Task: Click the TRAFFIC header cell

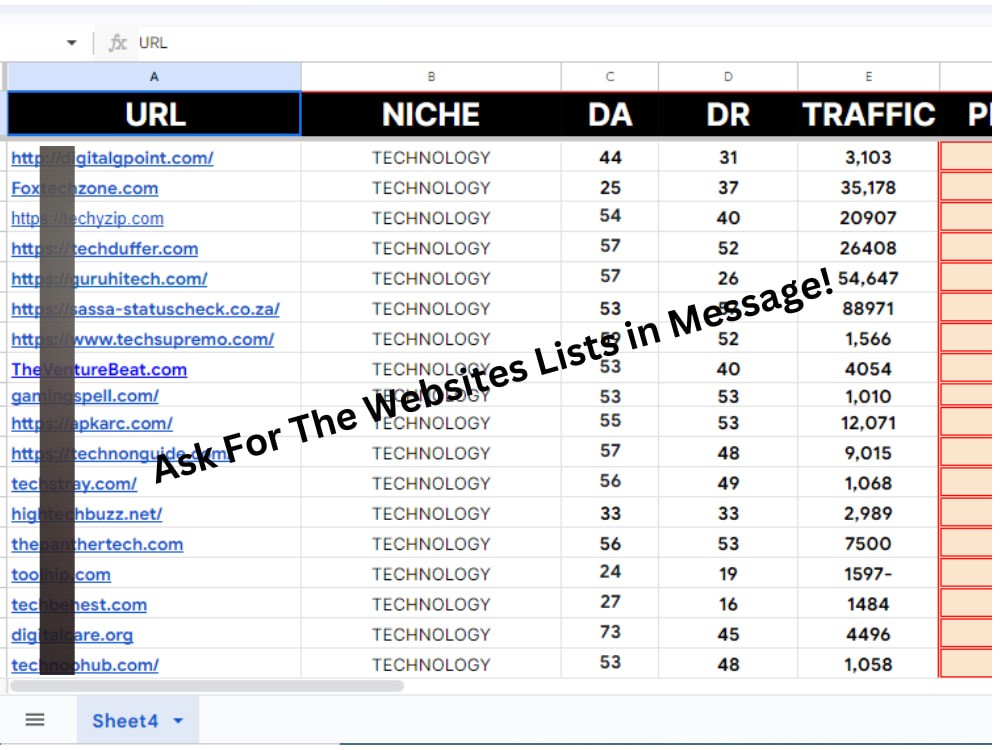Action: pos(868,114)
